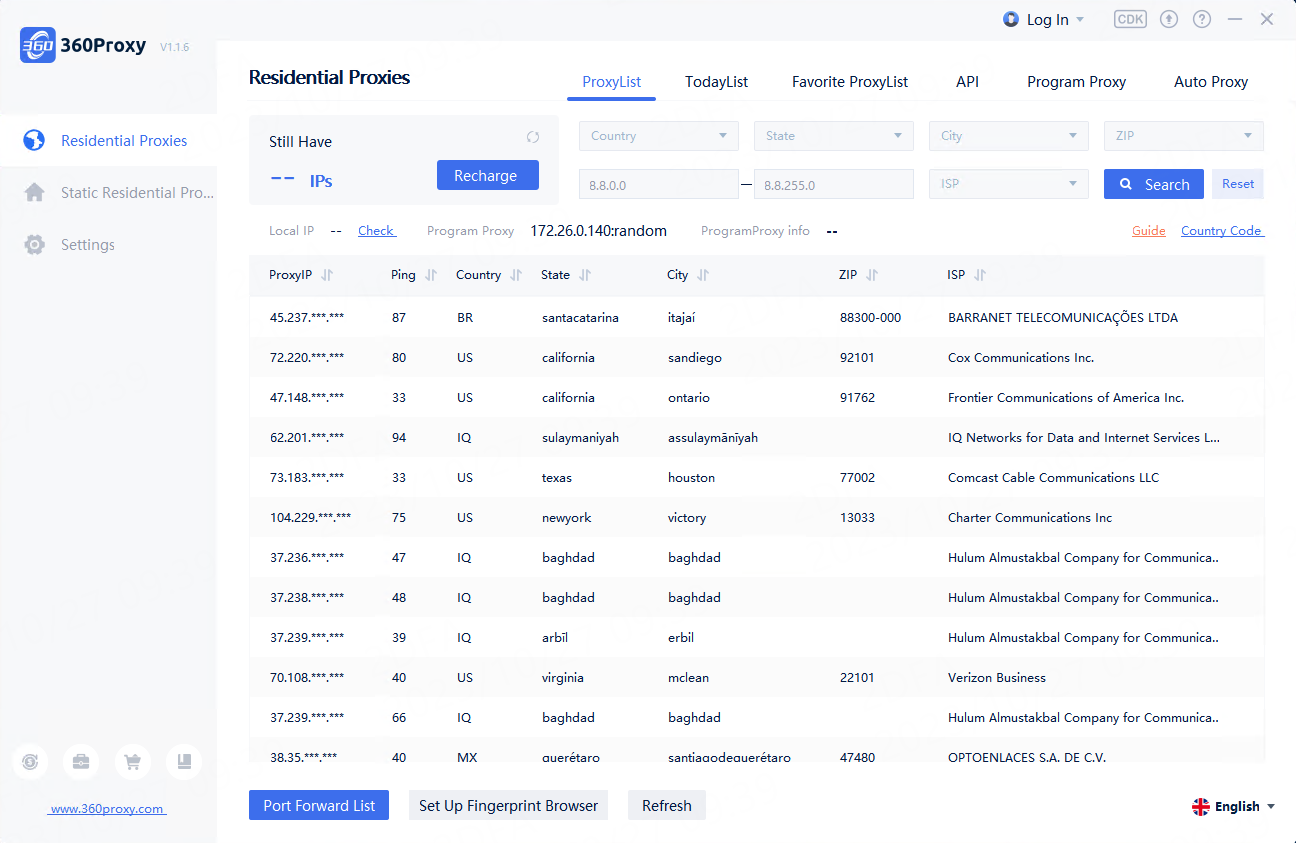Close the 360Proxy window

click(1267, 19)
